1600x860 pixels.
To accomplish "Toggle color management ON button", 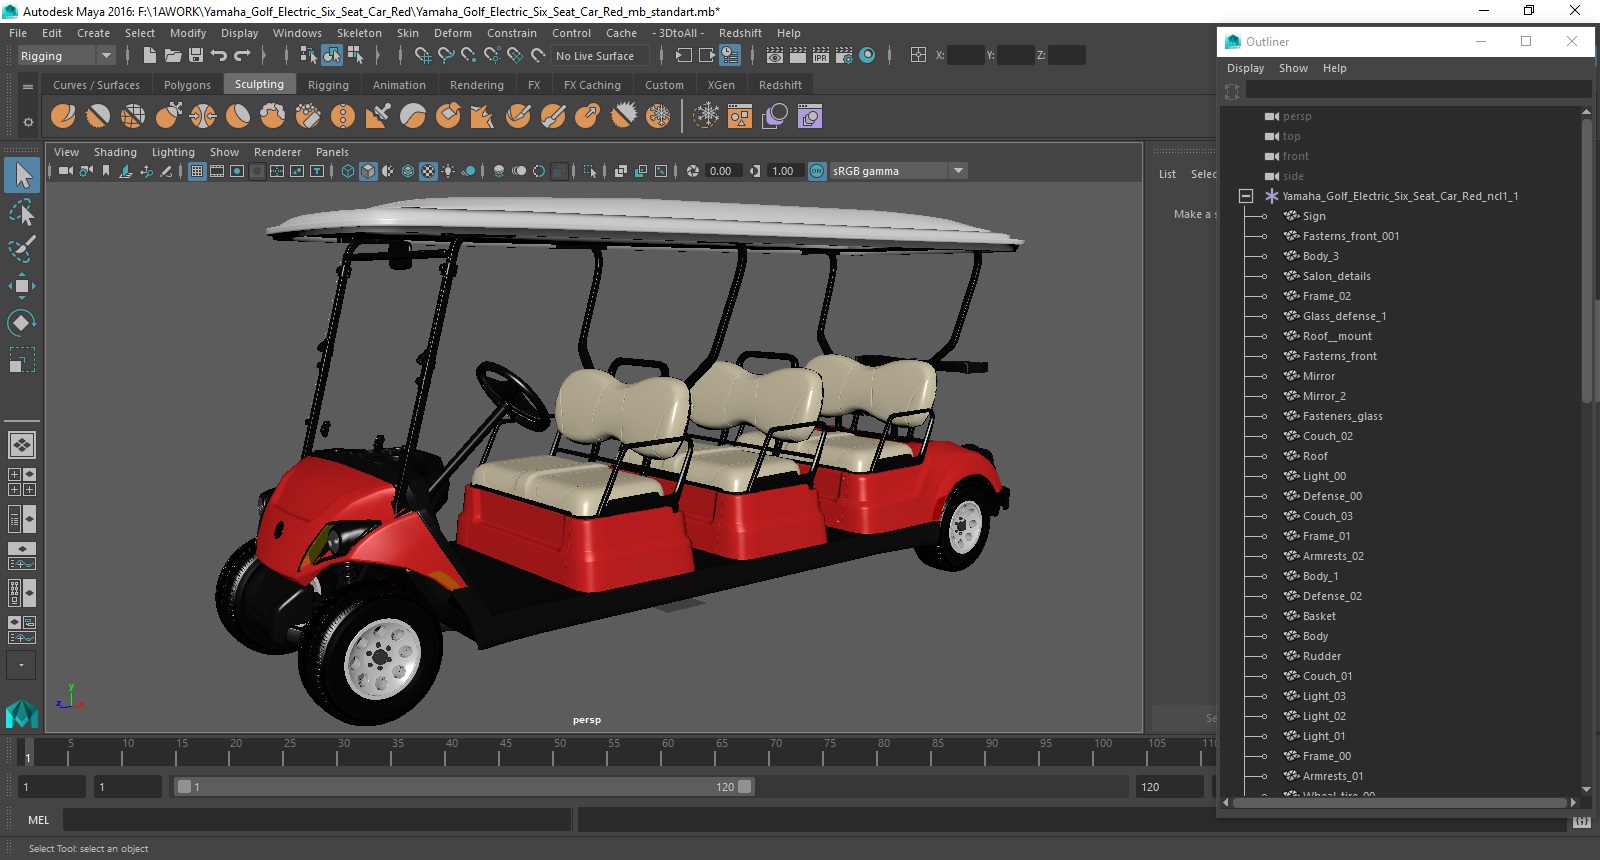I will (817, 171).
